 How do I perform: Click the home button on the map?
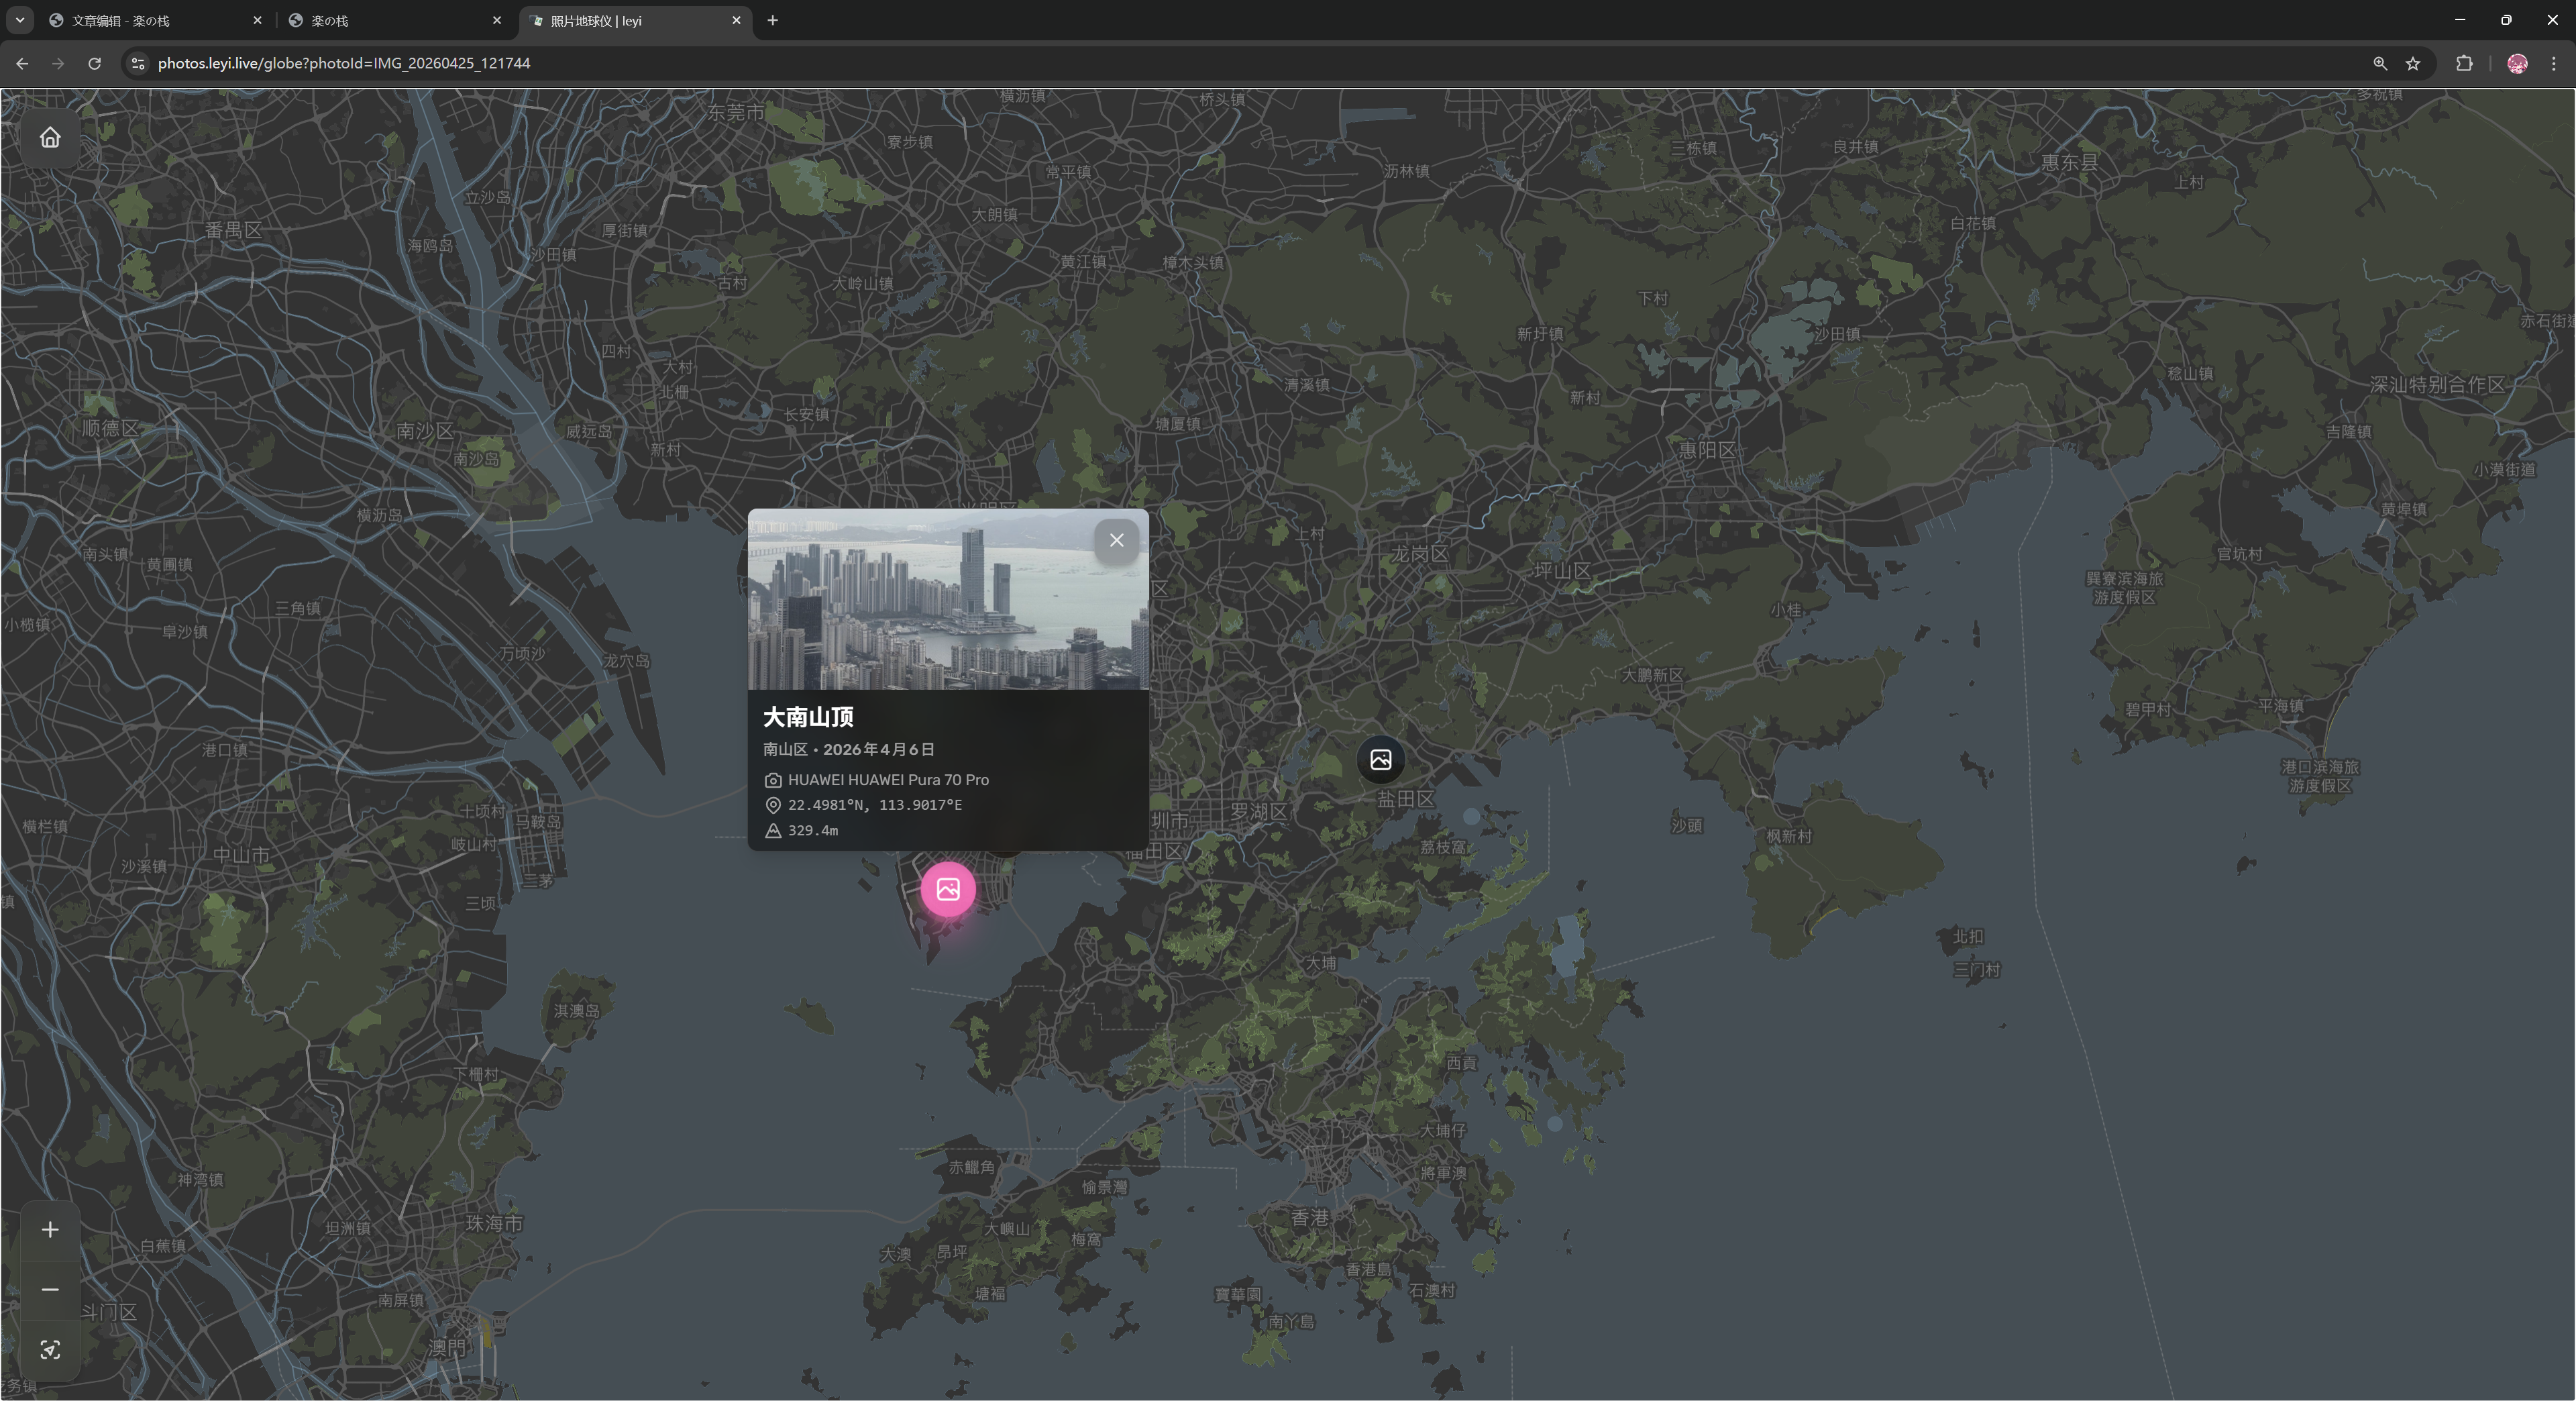click(50, 138)
